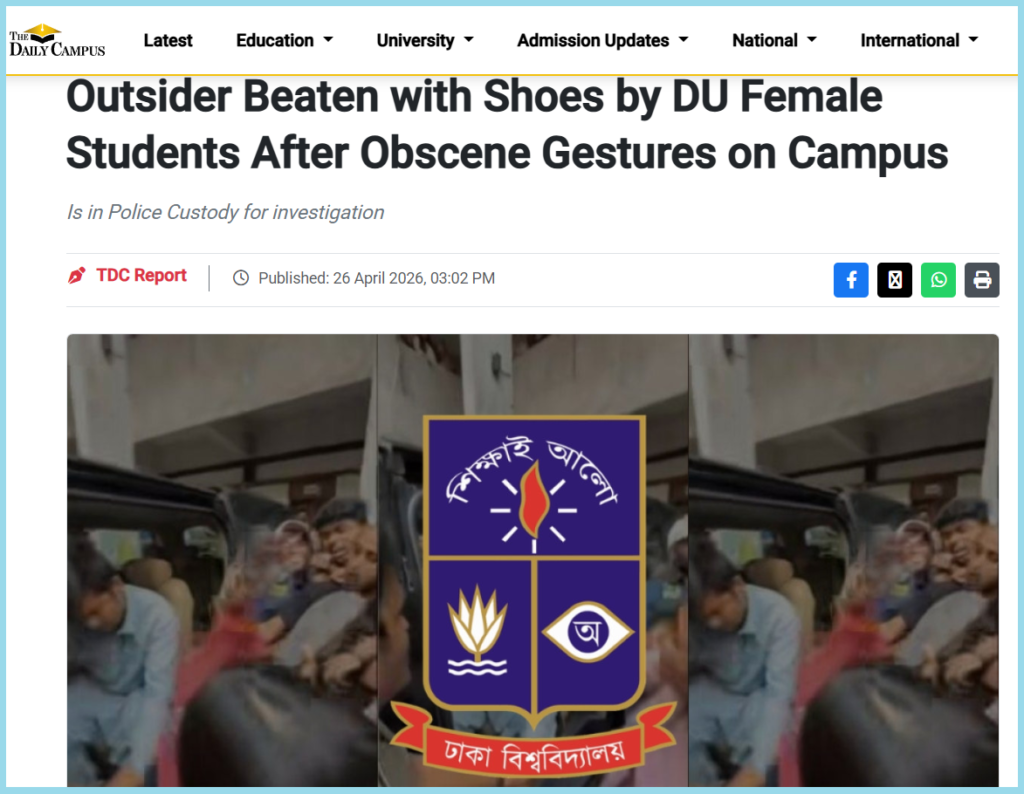Expand the Admission Updates dropdown
Viewport: 1024px width, 794px height.
(x=603, y=40)
